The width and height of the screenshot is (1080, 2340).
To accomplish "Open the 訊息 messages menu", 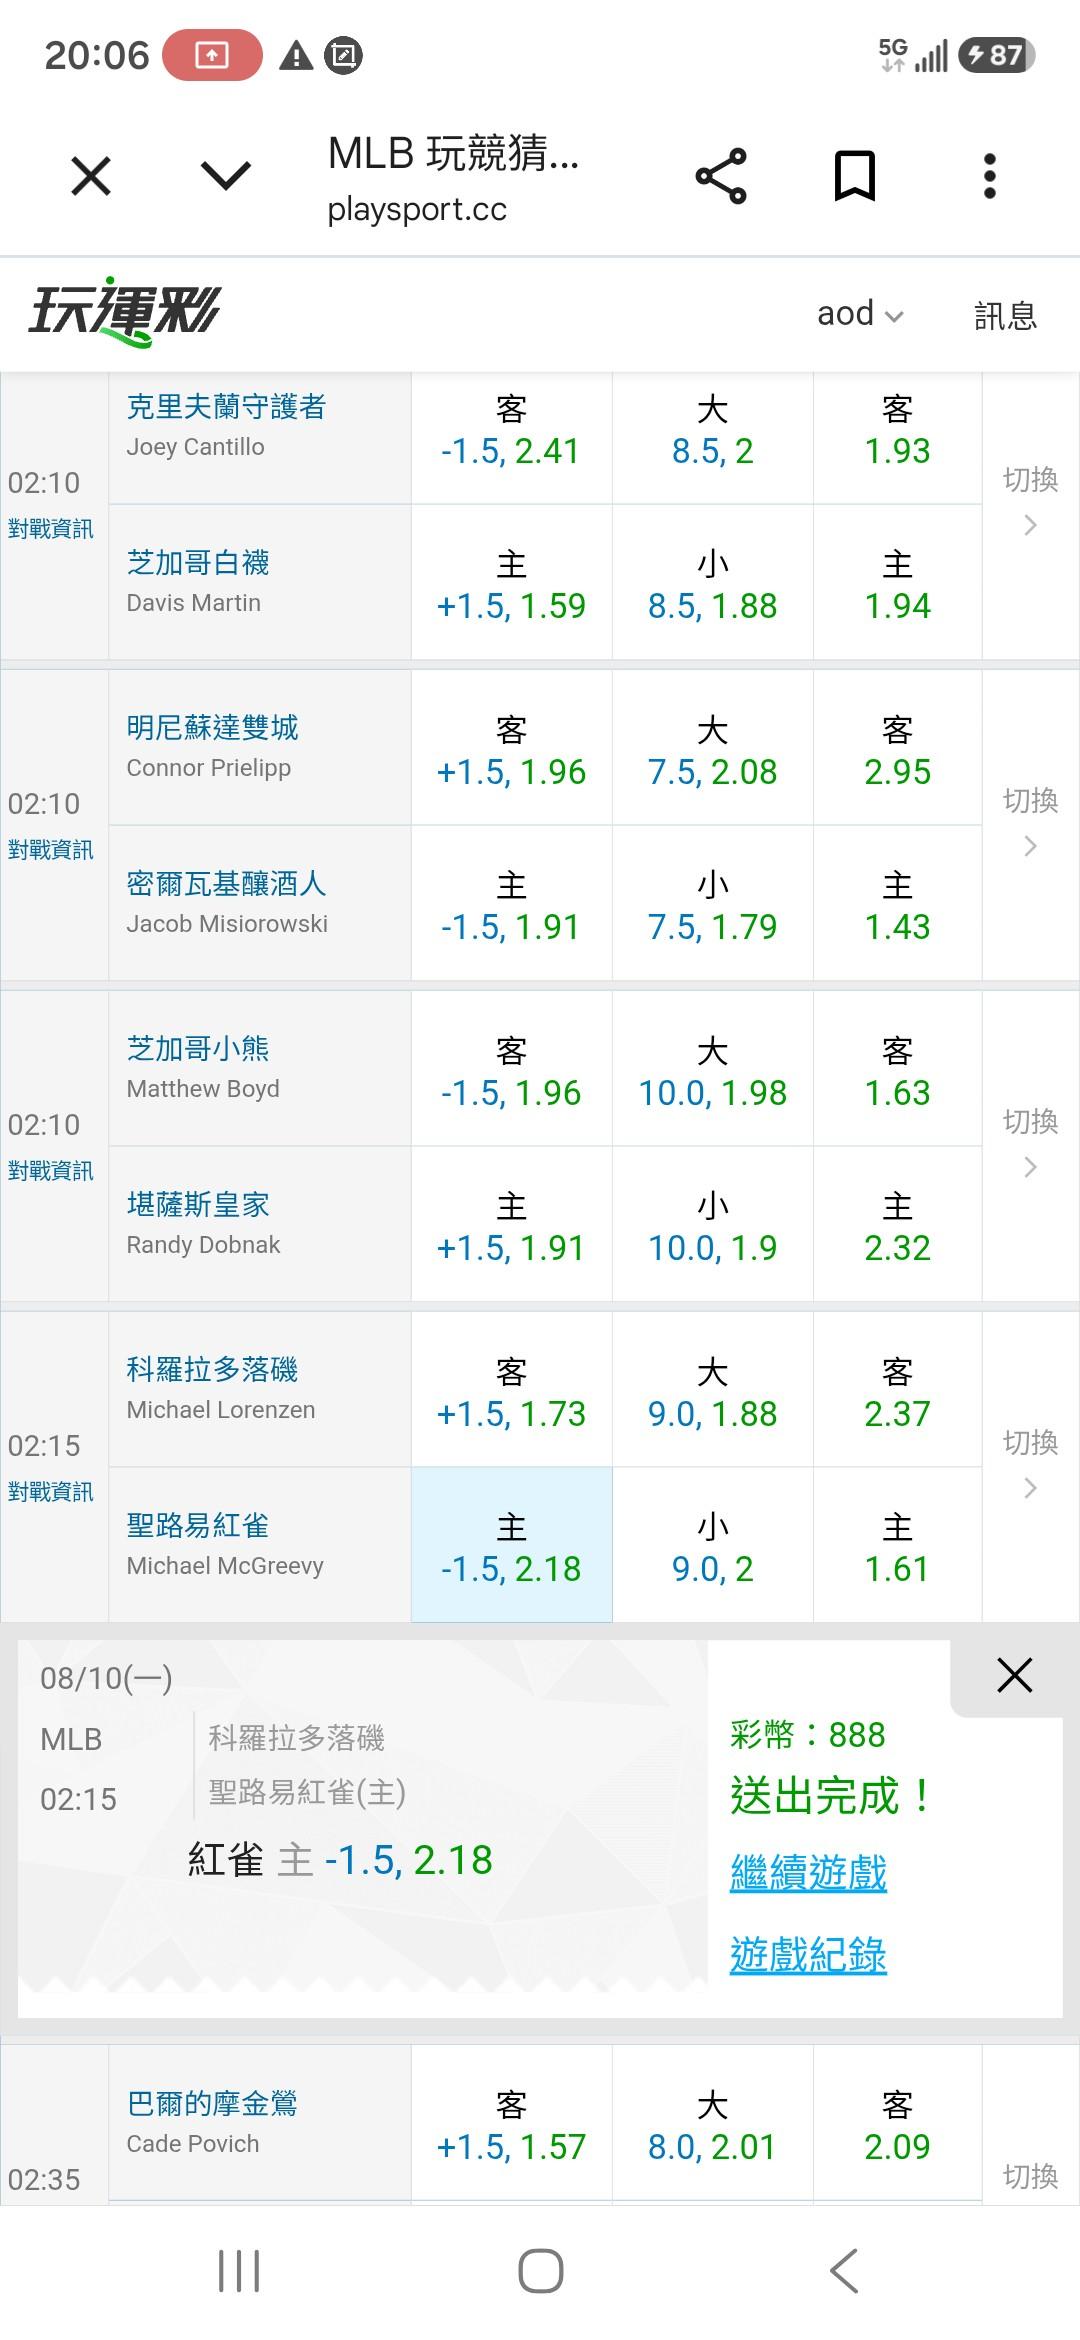I will (x=1006, y=316).
